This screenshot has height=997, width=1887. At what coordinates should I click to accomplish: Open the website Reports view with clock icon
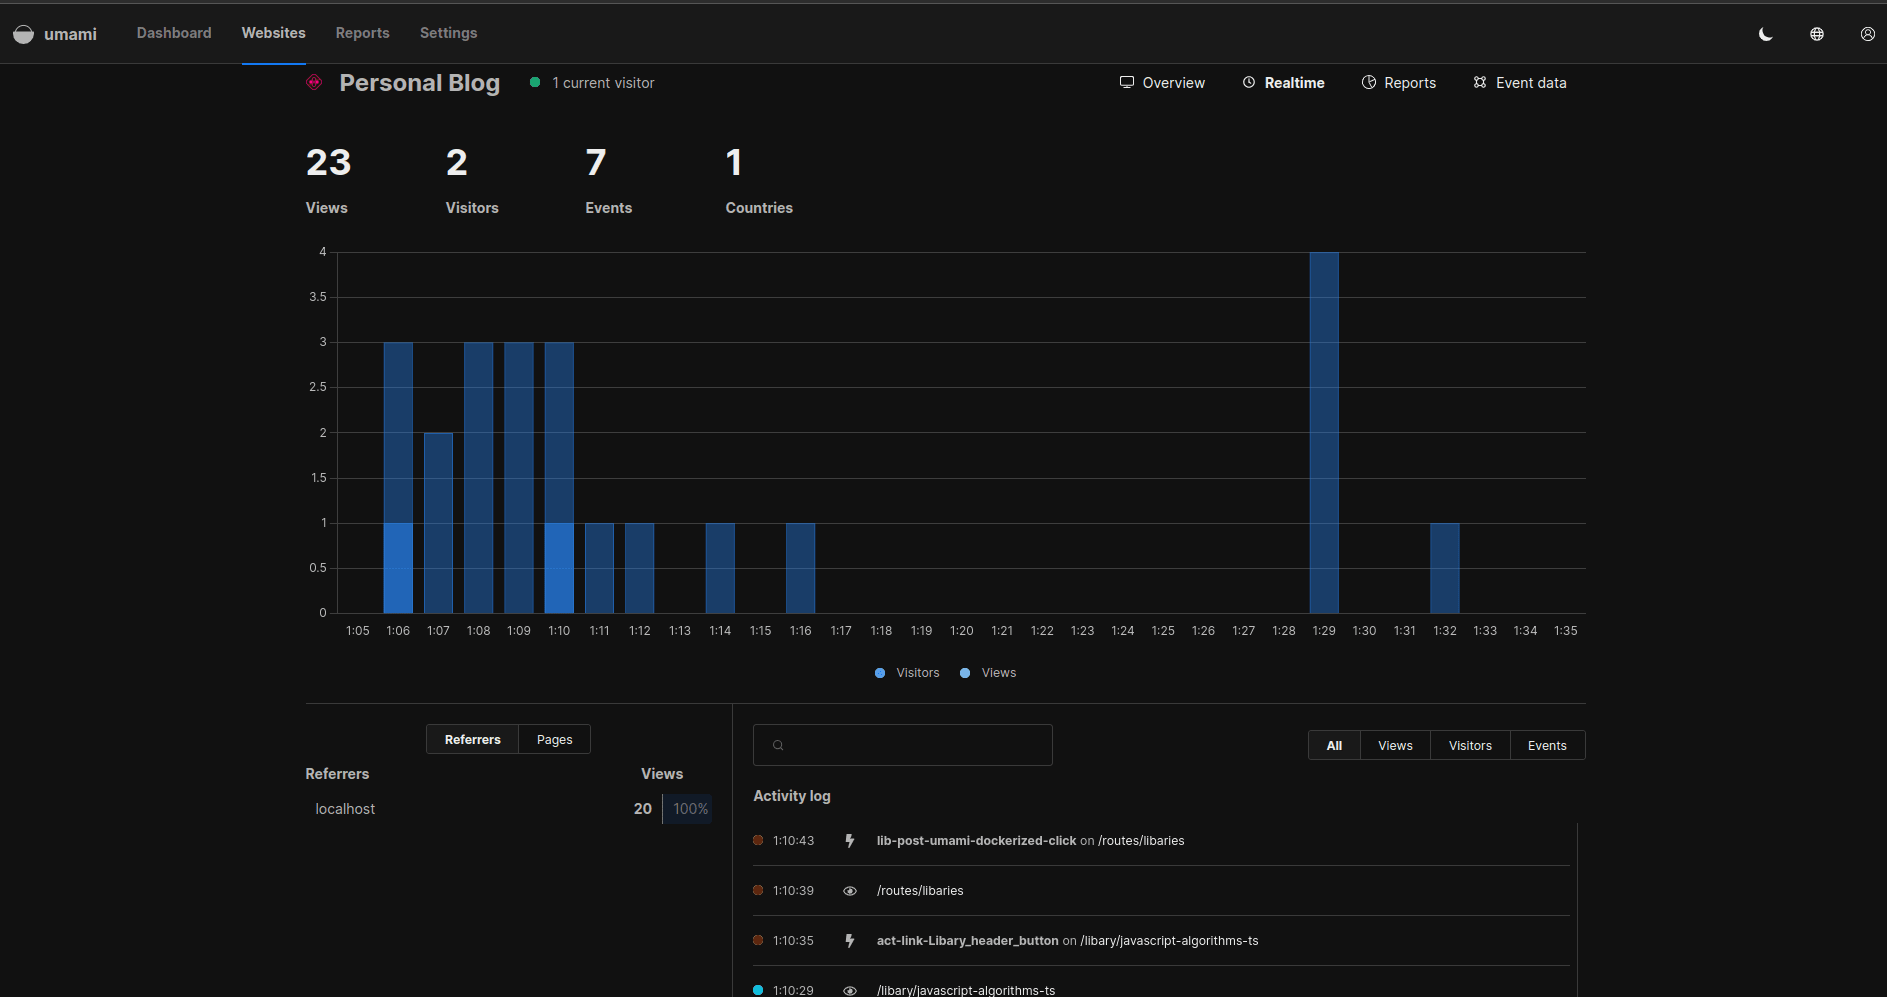point(1399,83)
